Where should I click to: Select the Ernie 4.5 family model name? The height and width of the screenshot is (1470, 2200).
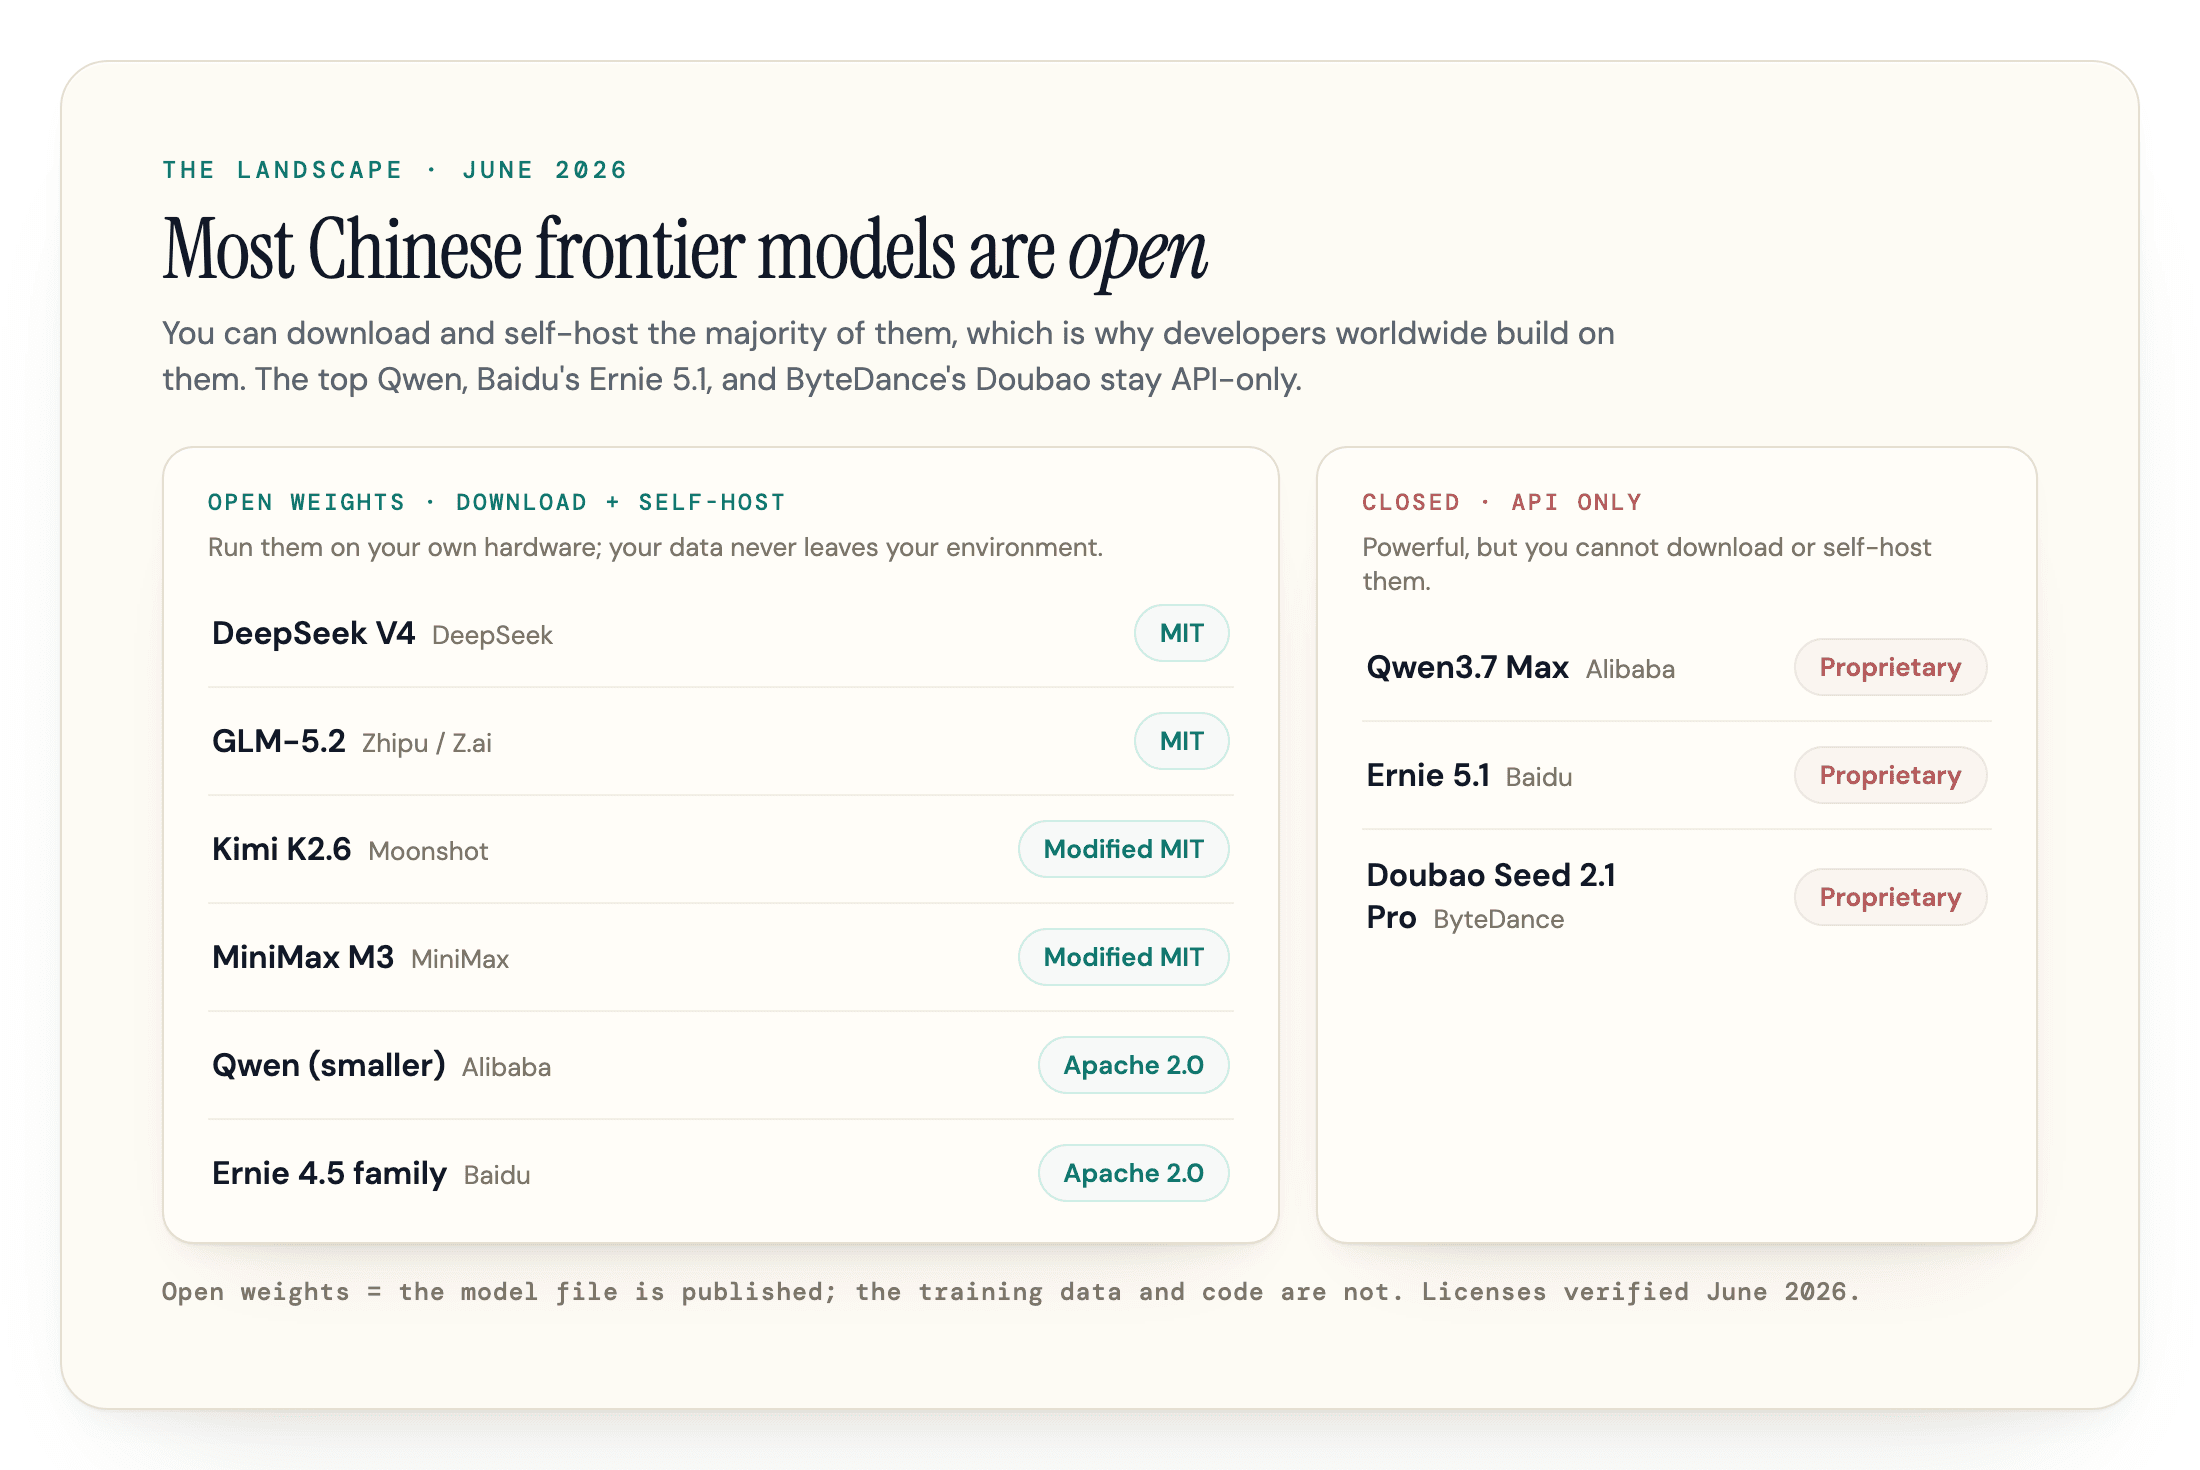(x=329, y=1173)
